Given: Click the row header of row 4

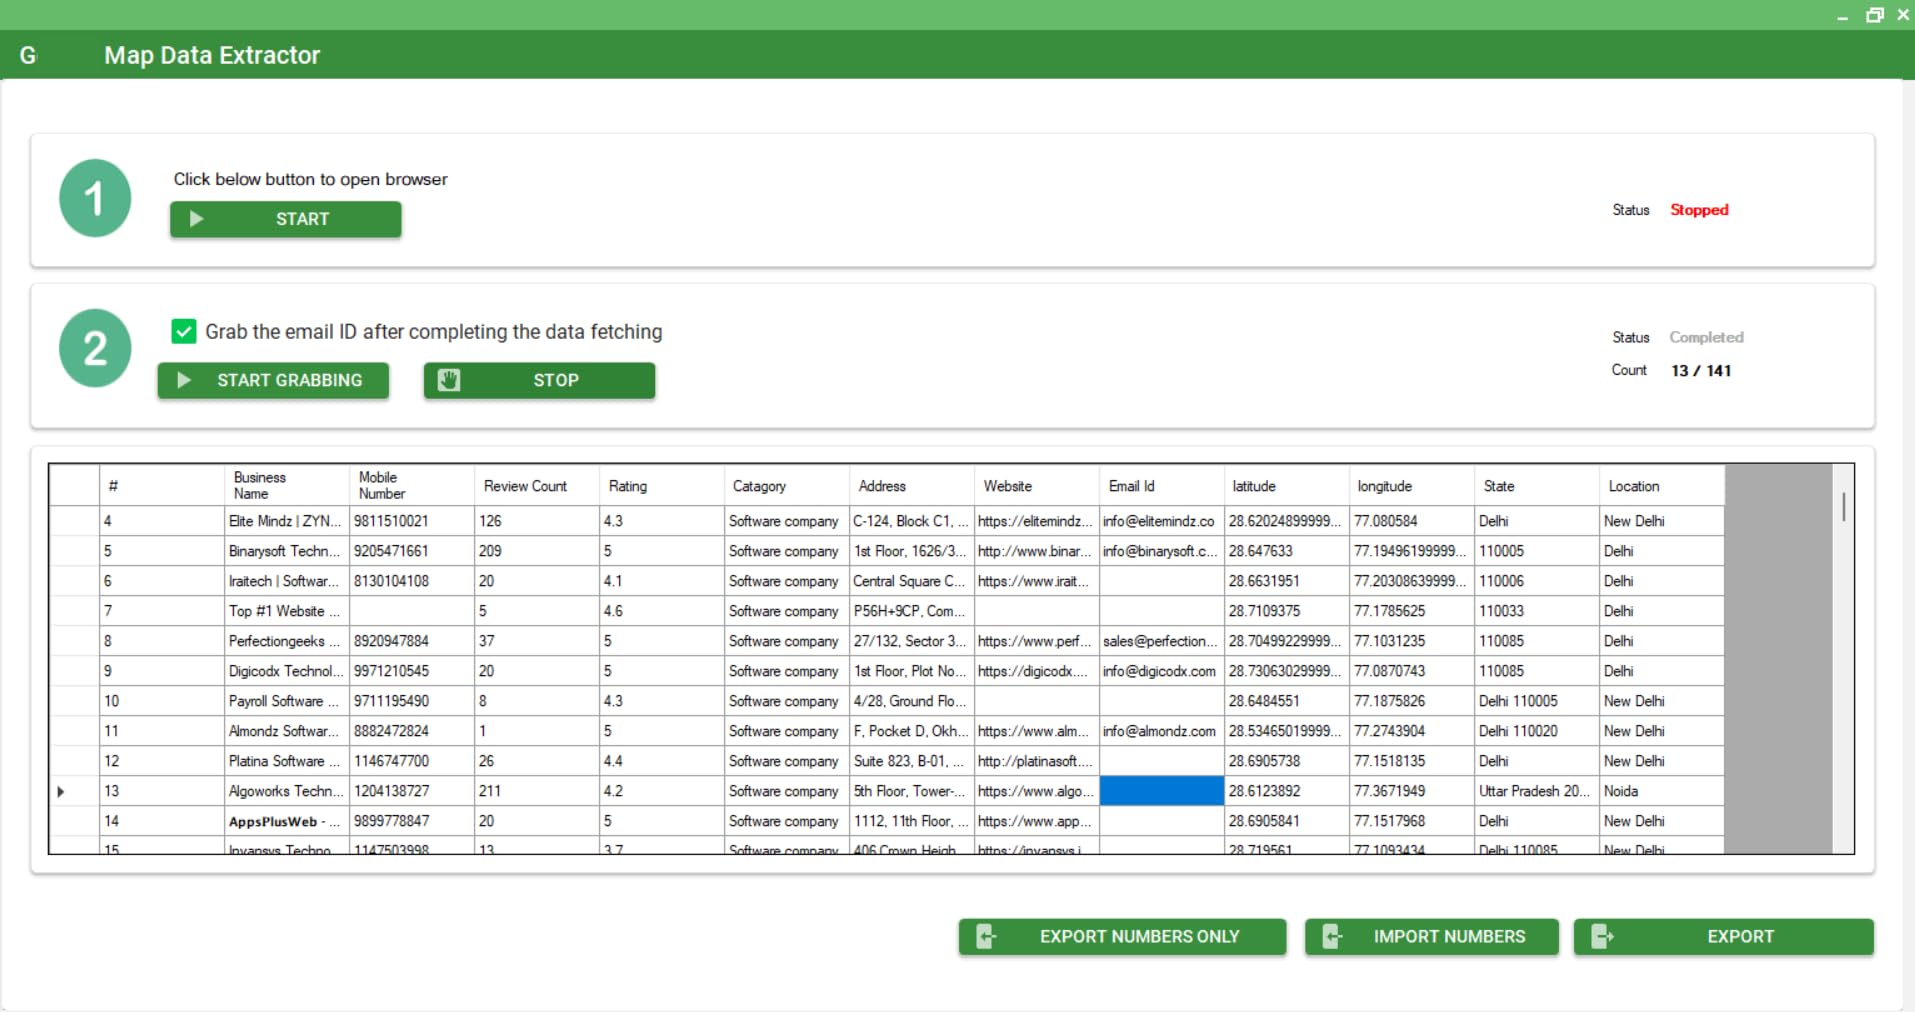Looking at the screenshot, I should coord(74,521).
